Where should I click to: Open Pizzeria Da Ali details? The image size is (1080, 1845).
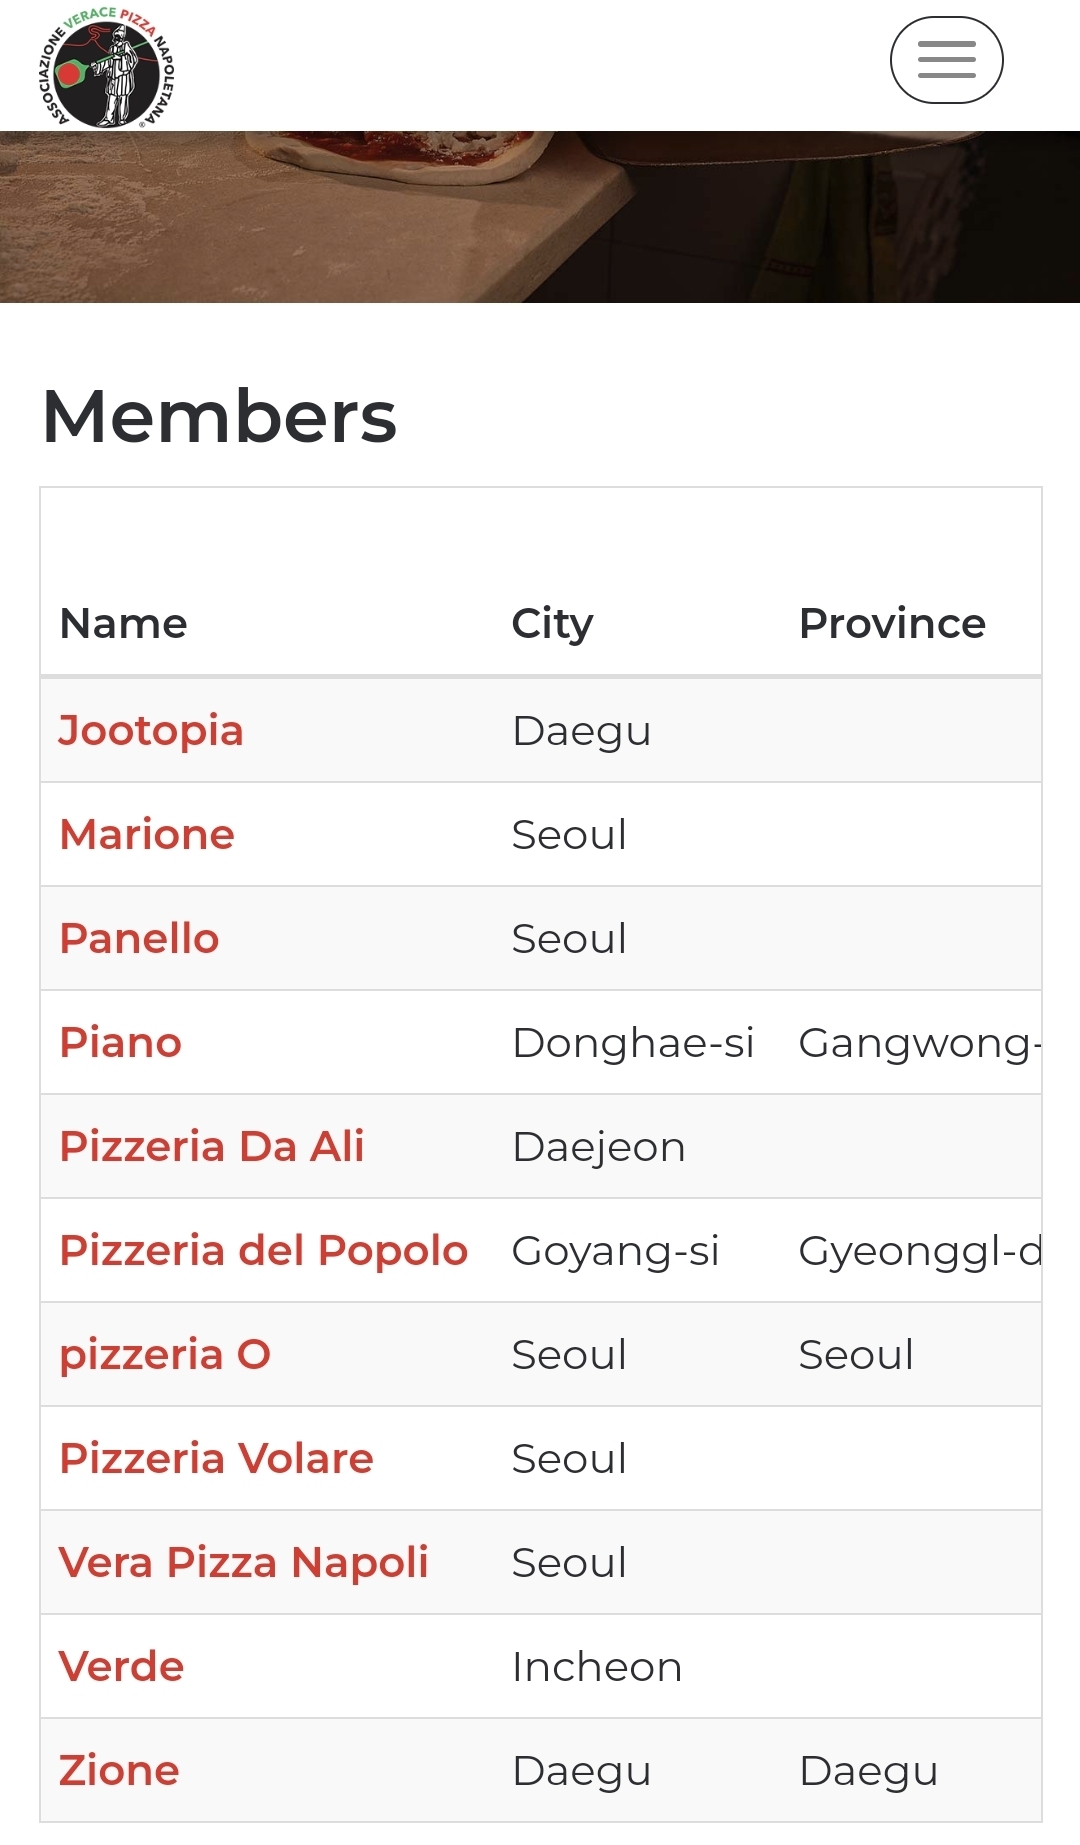tap(212, 1147)
